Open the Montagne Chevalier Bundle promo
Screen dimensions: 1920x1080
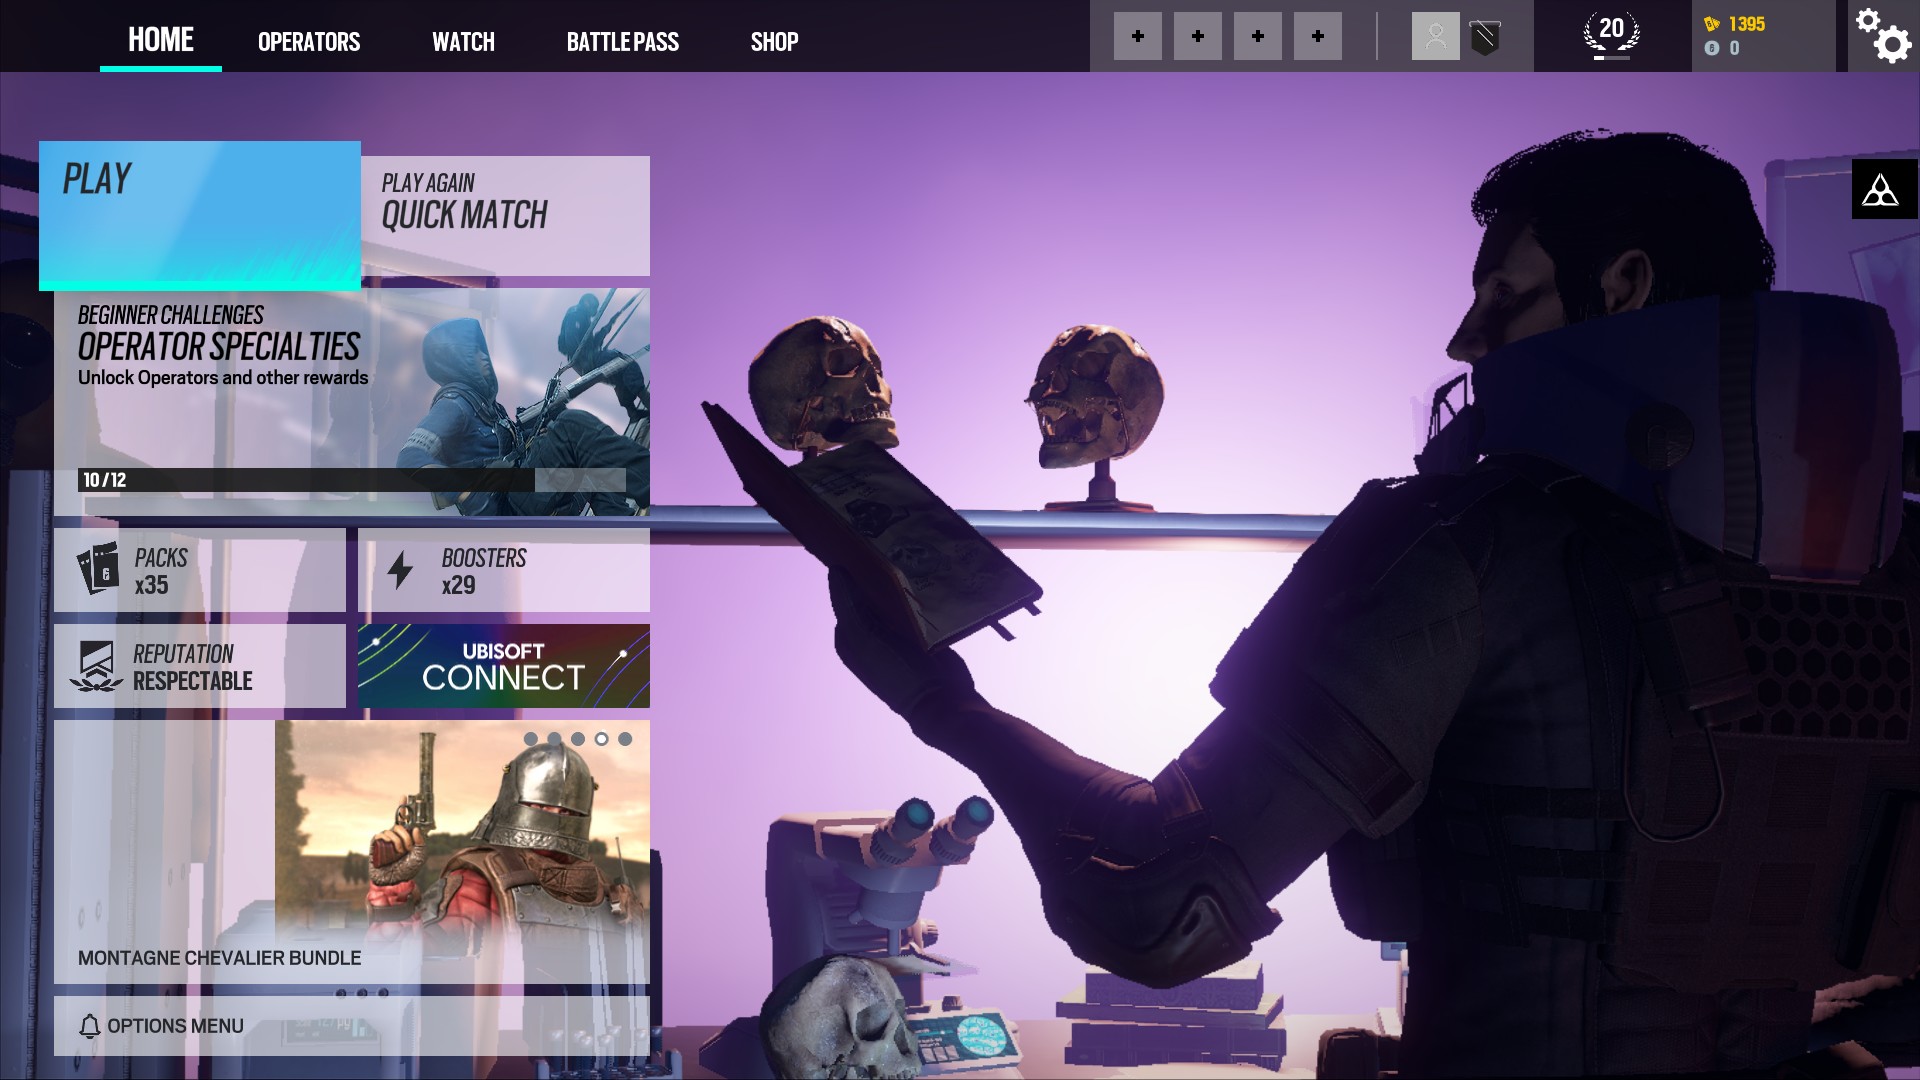352,852
